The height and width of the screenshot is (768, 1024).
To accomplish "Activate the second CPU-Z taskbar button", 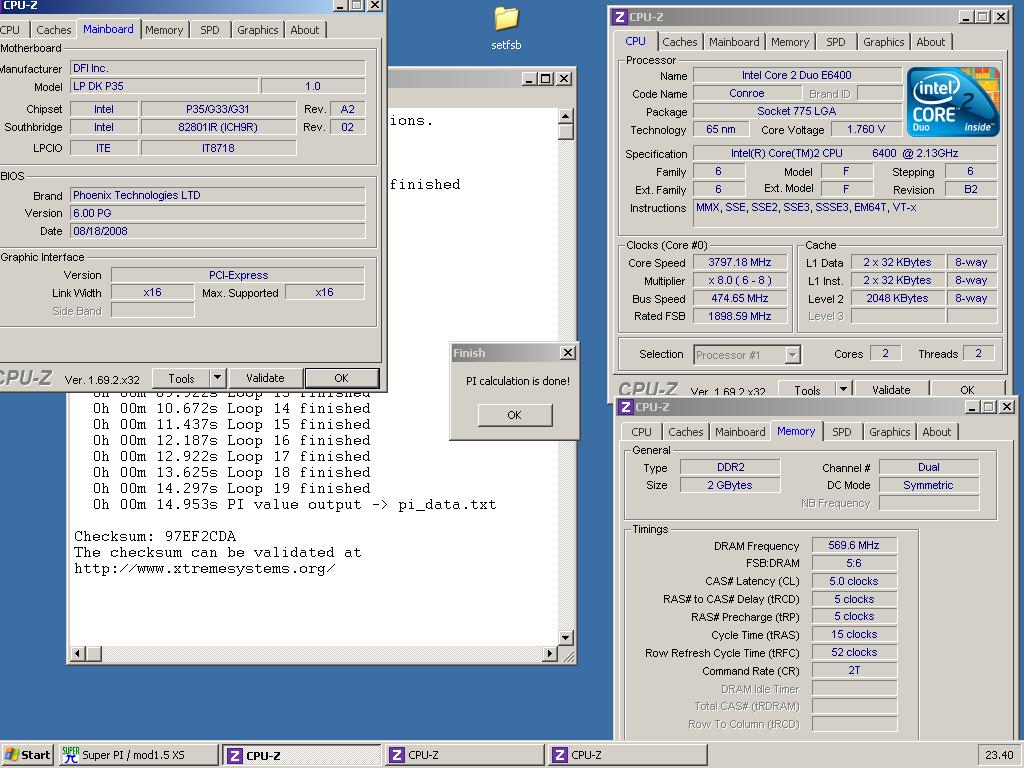I will point(464,755).
